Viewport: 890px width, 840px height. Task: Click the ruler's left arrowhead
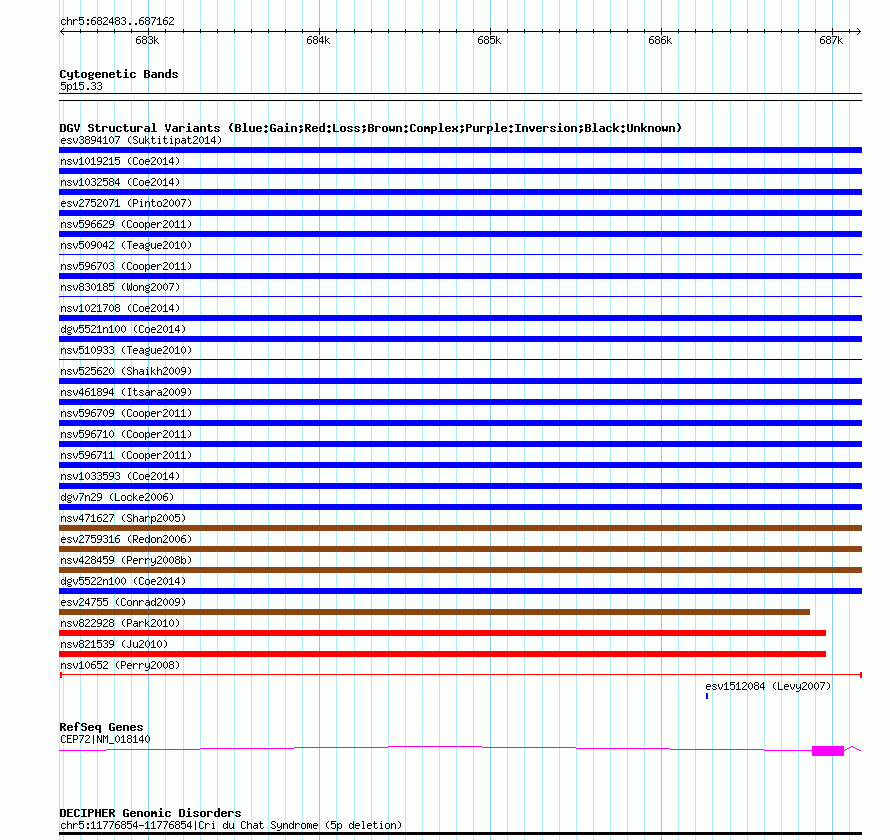pos(62,31)
